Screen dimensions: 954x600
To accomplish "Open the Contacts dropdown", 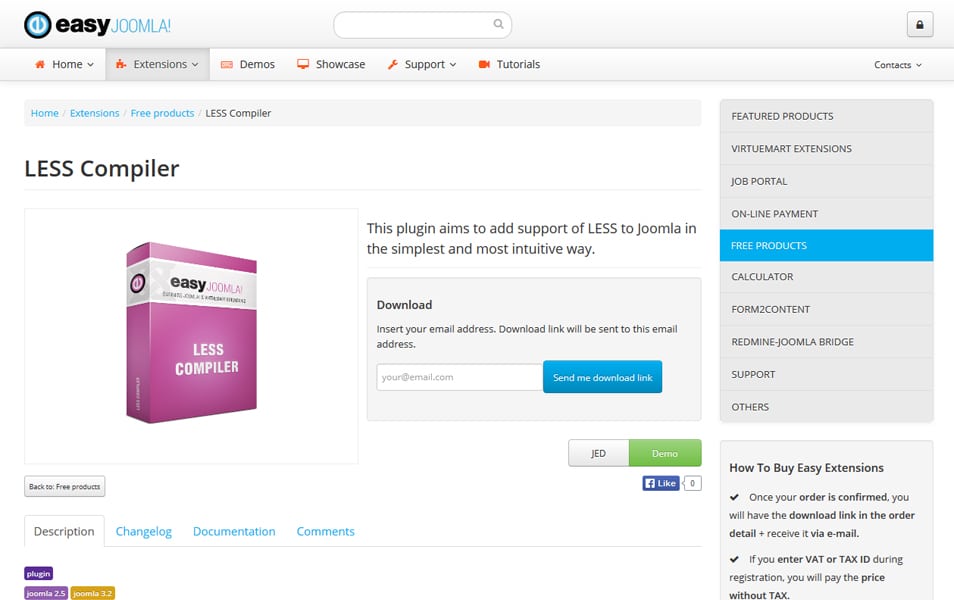I will point(897,65).
